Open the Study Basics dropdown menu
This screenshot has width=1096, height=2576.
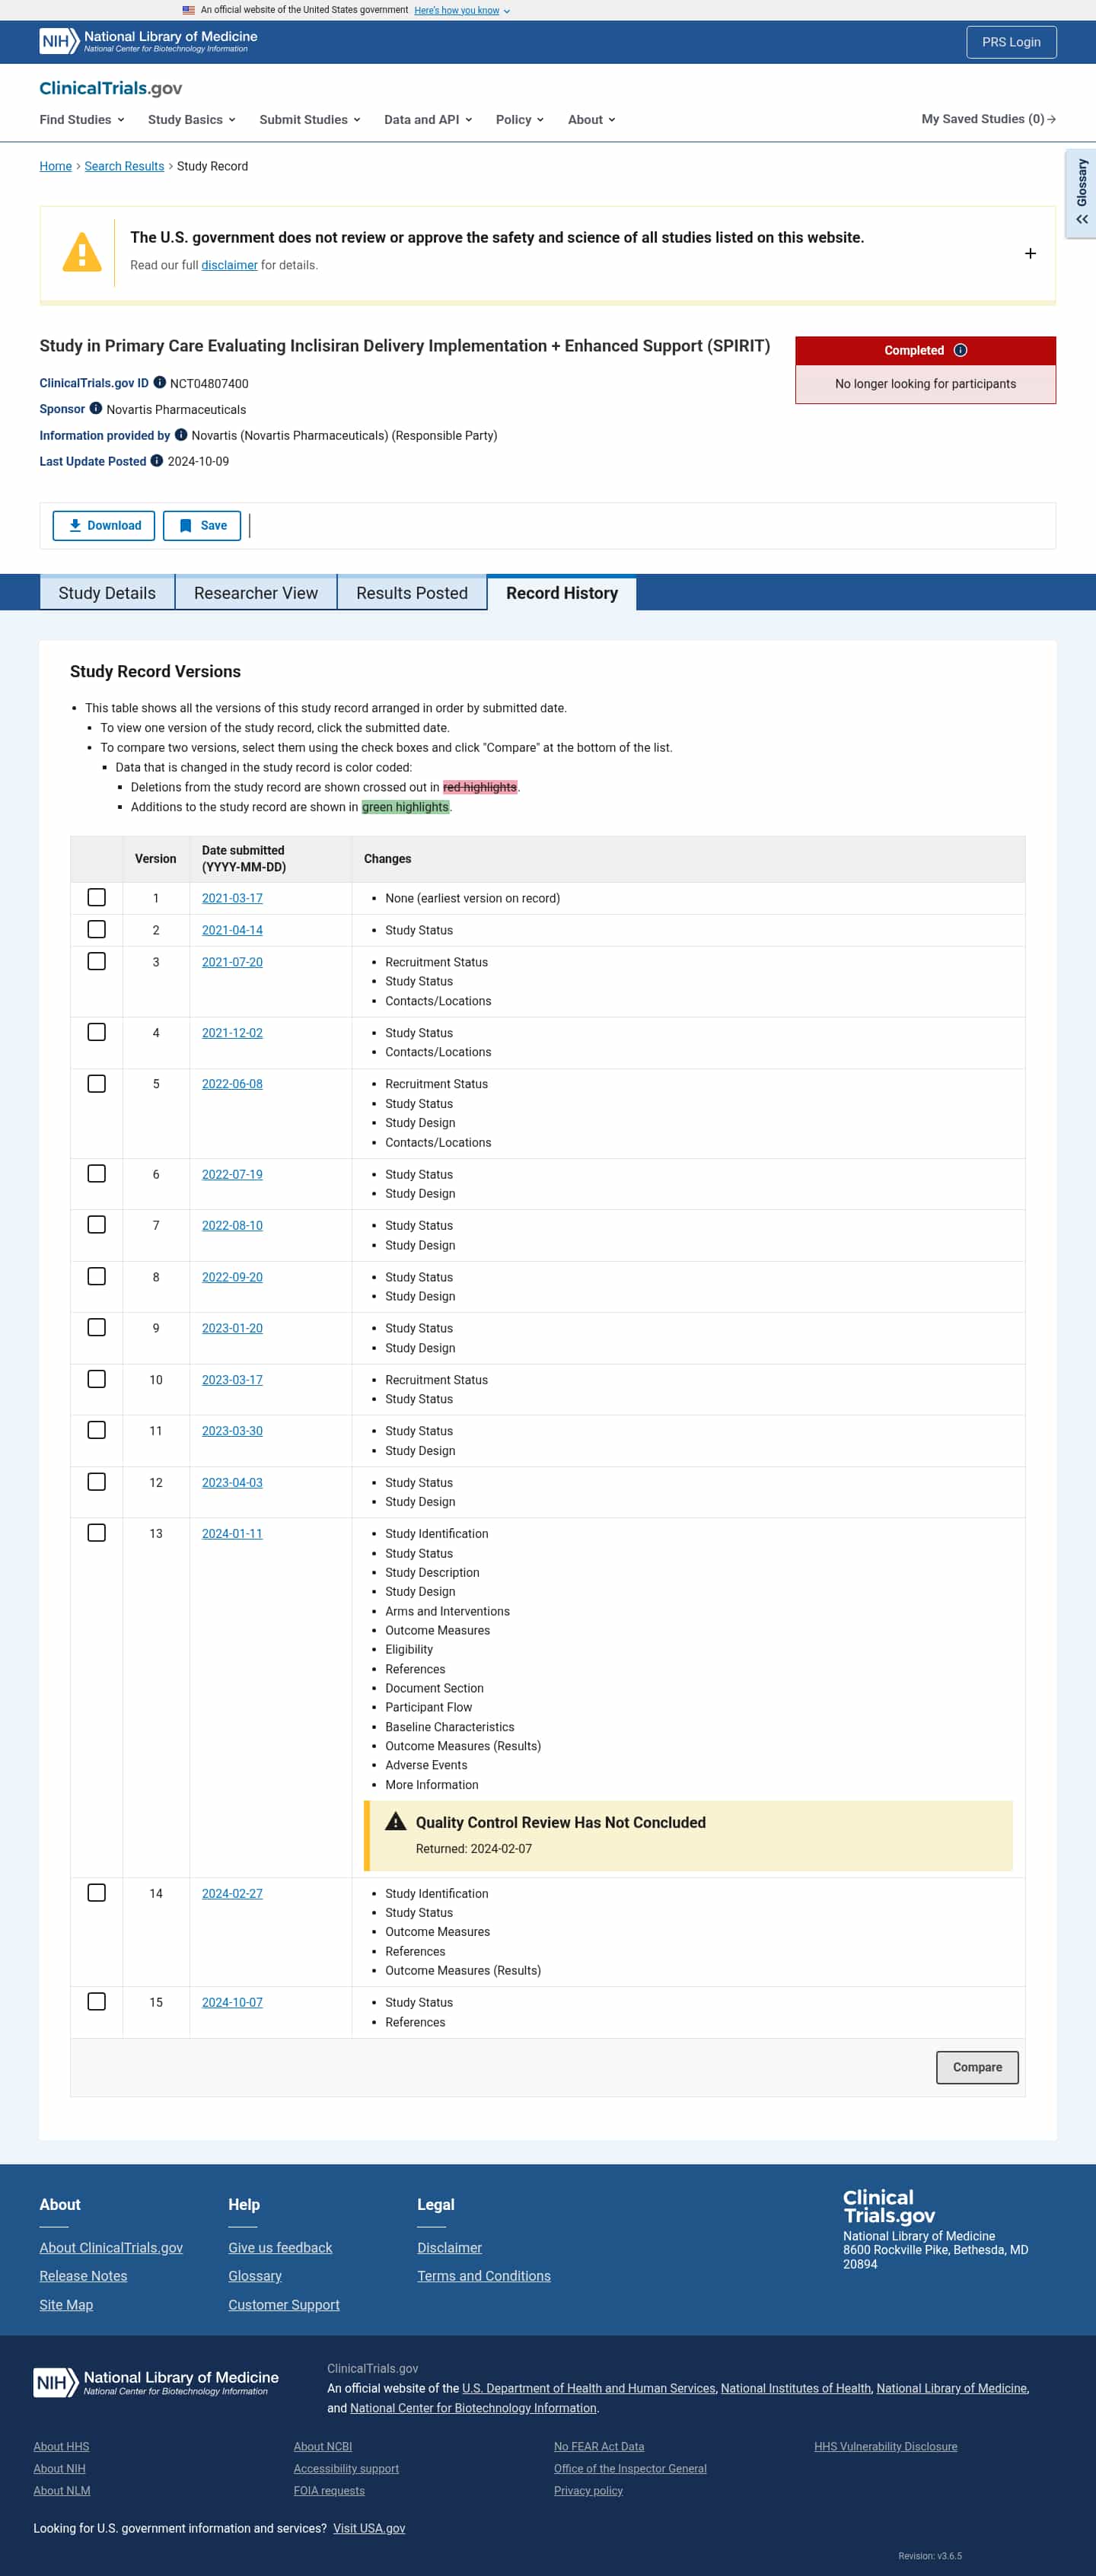click(192, 119)
